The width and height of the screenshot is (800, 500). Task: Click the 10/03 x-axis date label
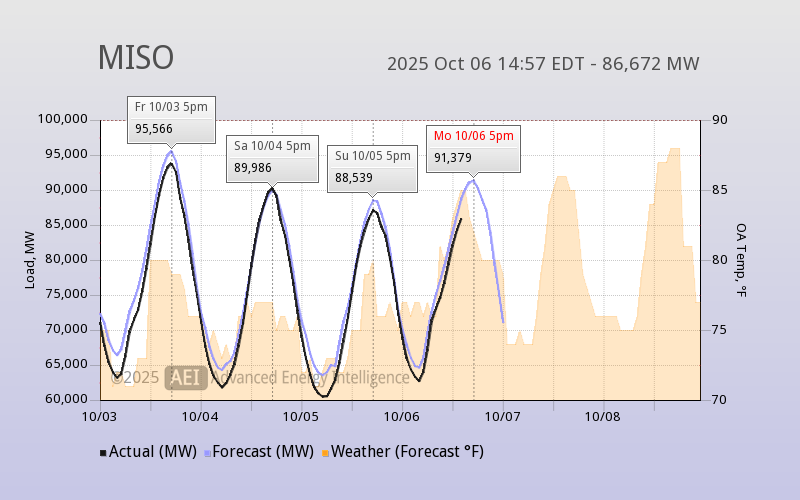pos(100,415)
